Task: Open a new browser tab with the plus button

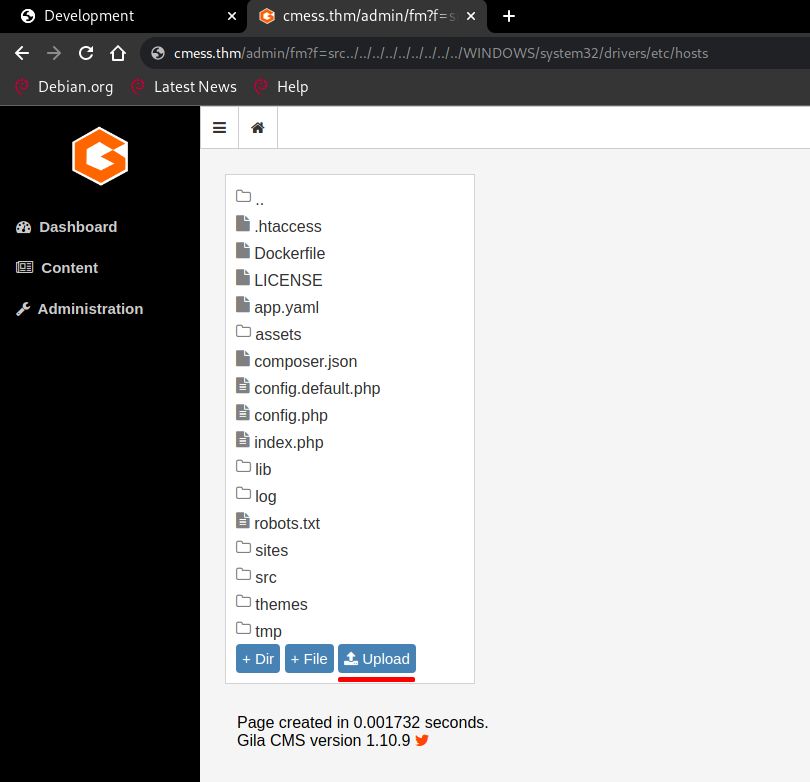Action: [x=508, y=16]
